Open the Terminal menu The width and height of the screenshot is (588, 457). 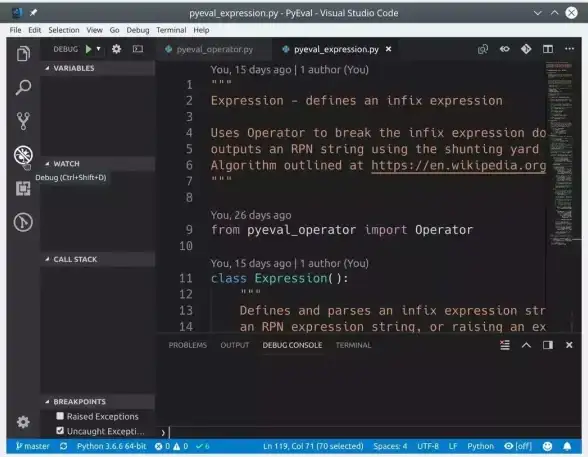tap(171, 30)
